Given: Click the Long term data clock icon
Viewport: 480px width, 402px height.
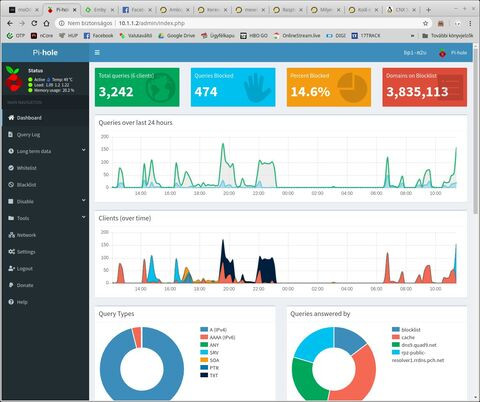Looking at the screenshot, I should point(11,151).
